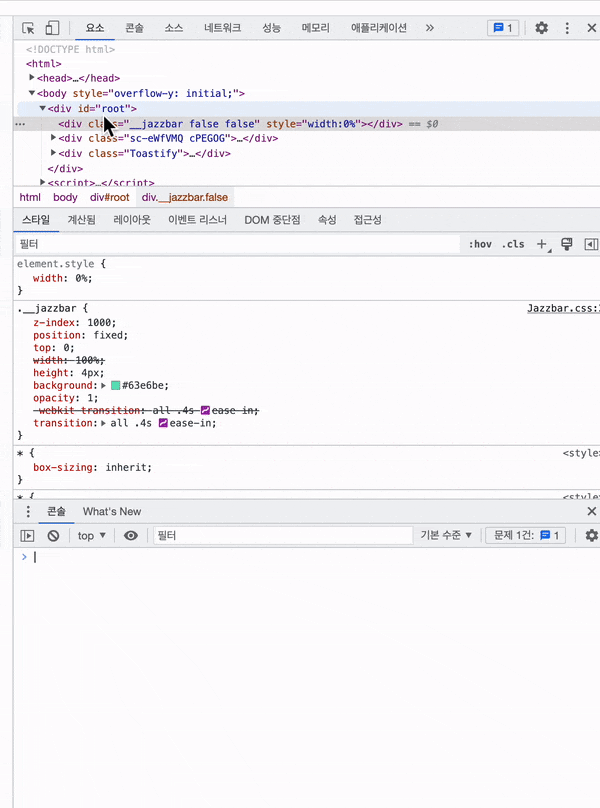
Task: Open the 속성 subtab
Action: (327, 220)
